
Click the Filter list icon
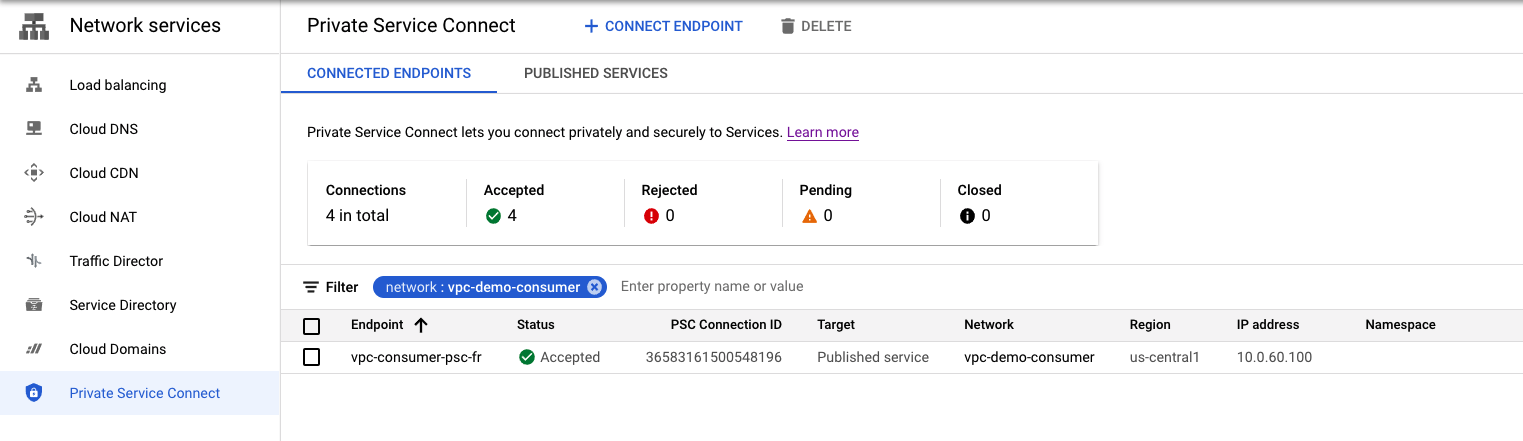click(311, 287)
